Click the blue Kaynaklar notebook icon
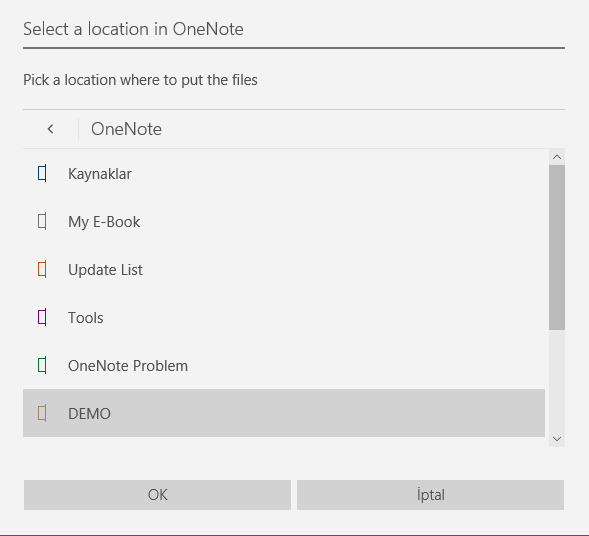This screenshot has height=536, width=589. tap(42, 174)
